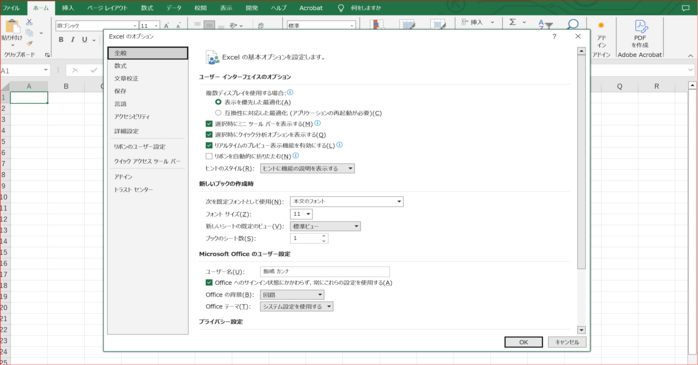The height and width of the screenshot is (365, 698).
Task: Open the default view for new sheets (V) dropdown
Action: click(x=325, y=226)
